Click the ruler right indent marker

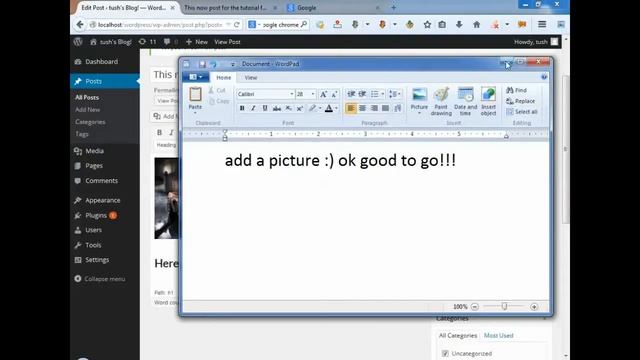pyautogui.click(x=506, y=136)
